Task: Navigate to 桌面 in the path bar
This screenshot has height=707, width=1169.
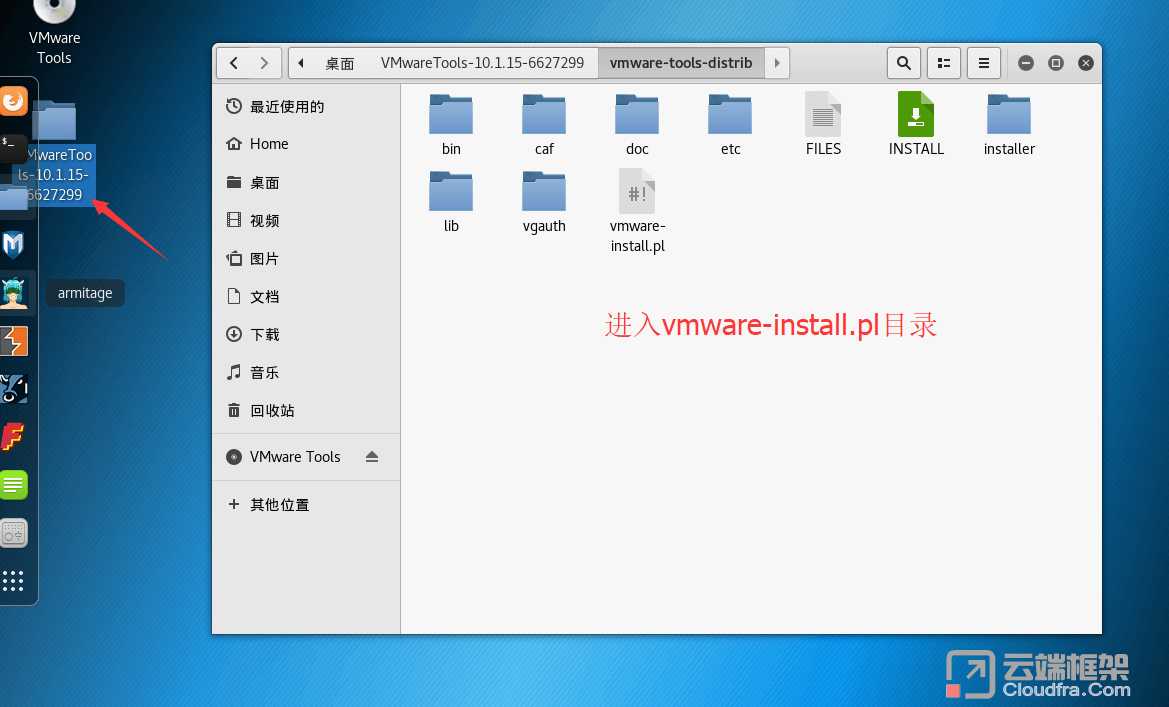Action: click(x=339, y=63)
